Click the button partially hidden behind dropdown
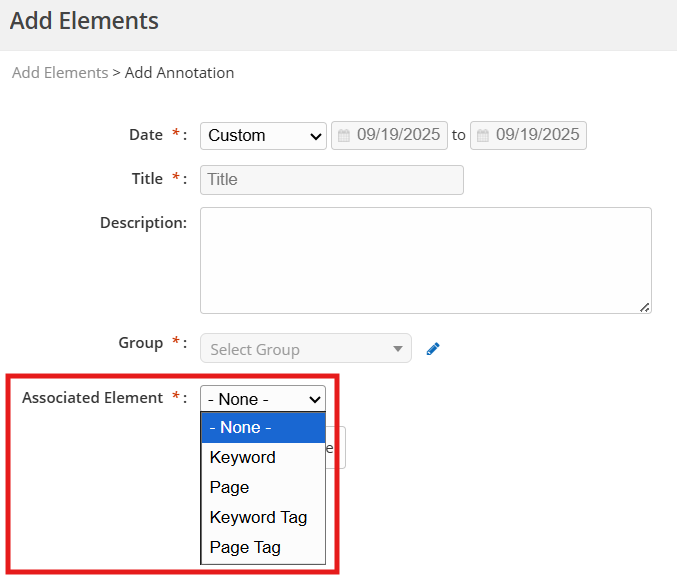Screen dimensions: 677x580 click(336, 448)
